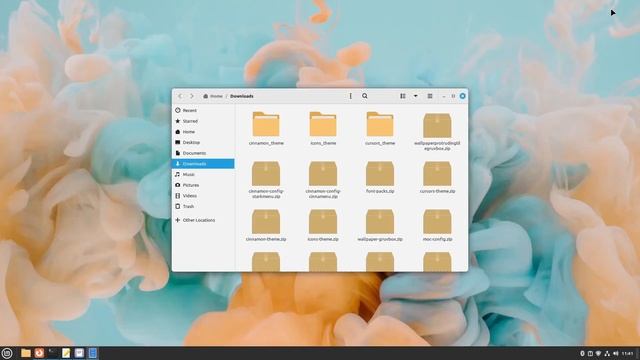Open Starred in the sidebar

click(203, 121)
